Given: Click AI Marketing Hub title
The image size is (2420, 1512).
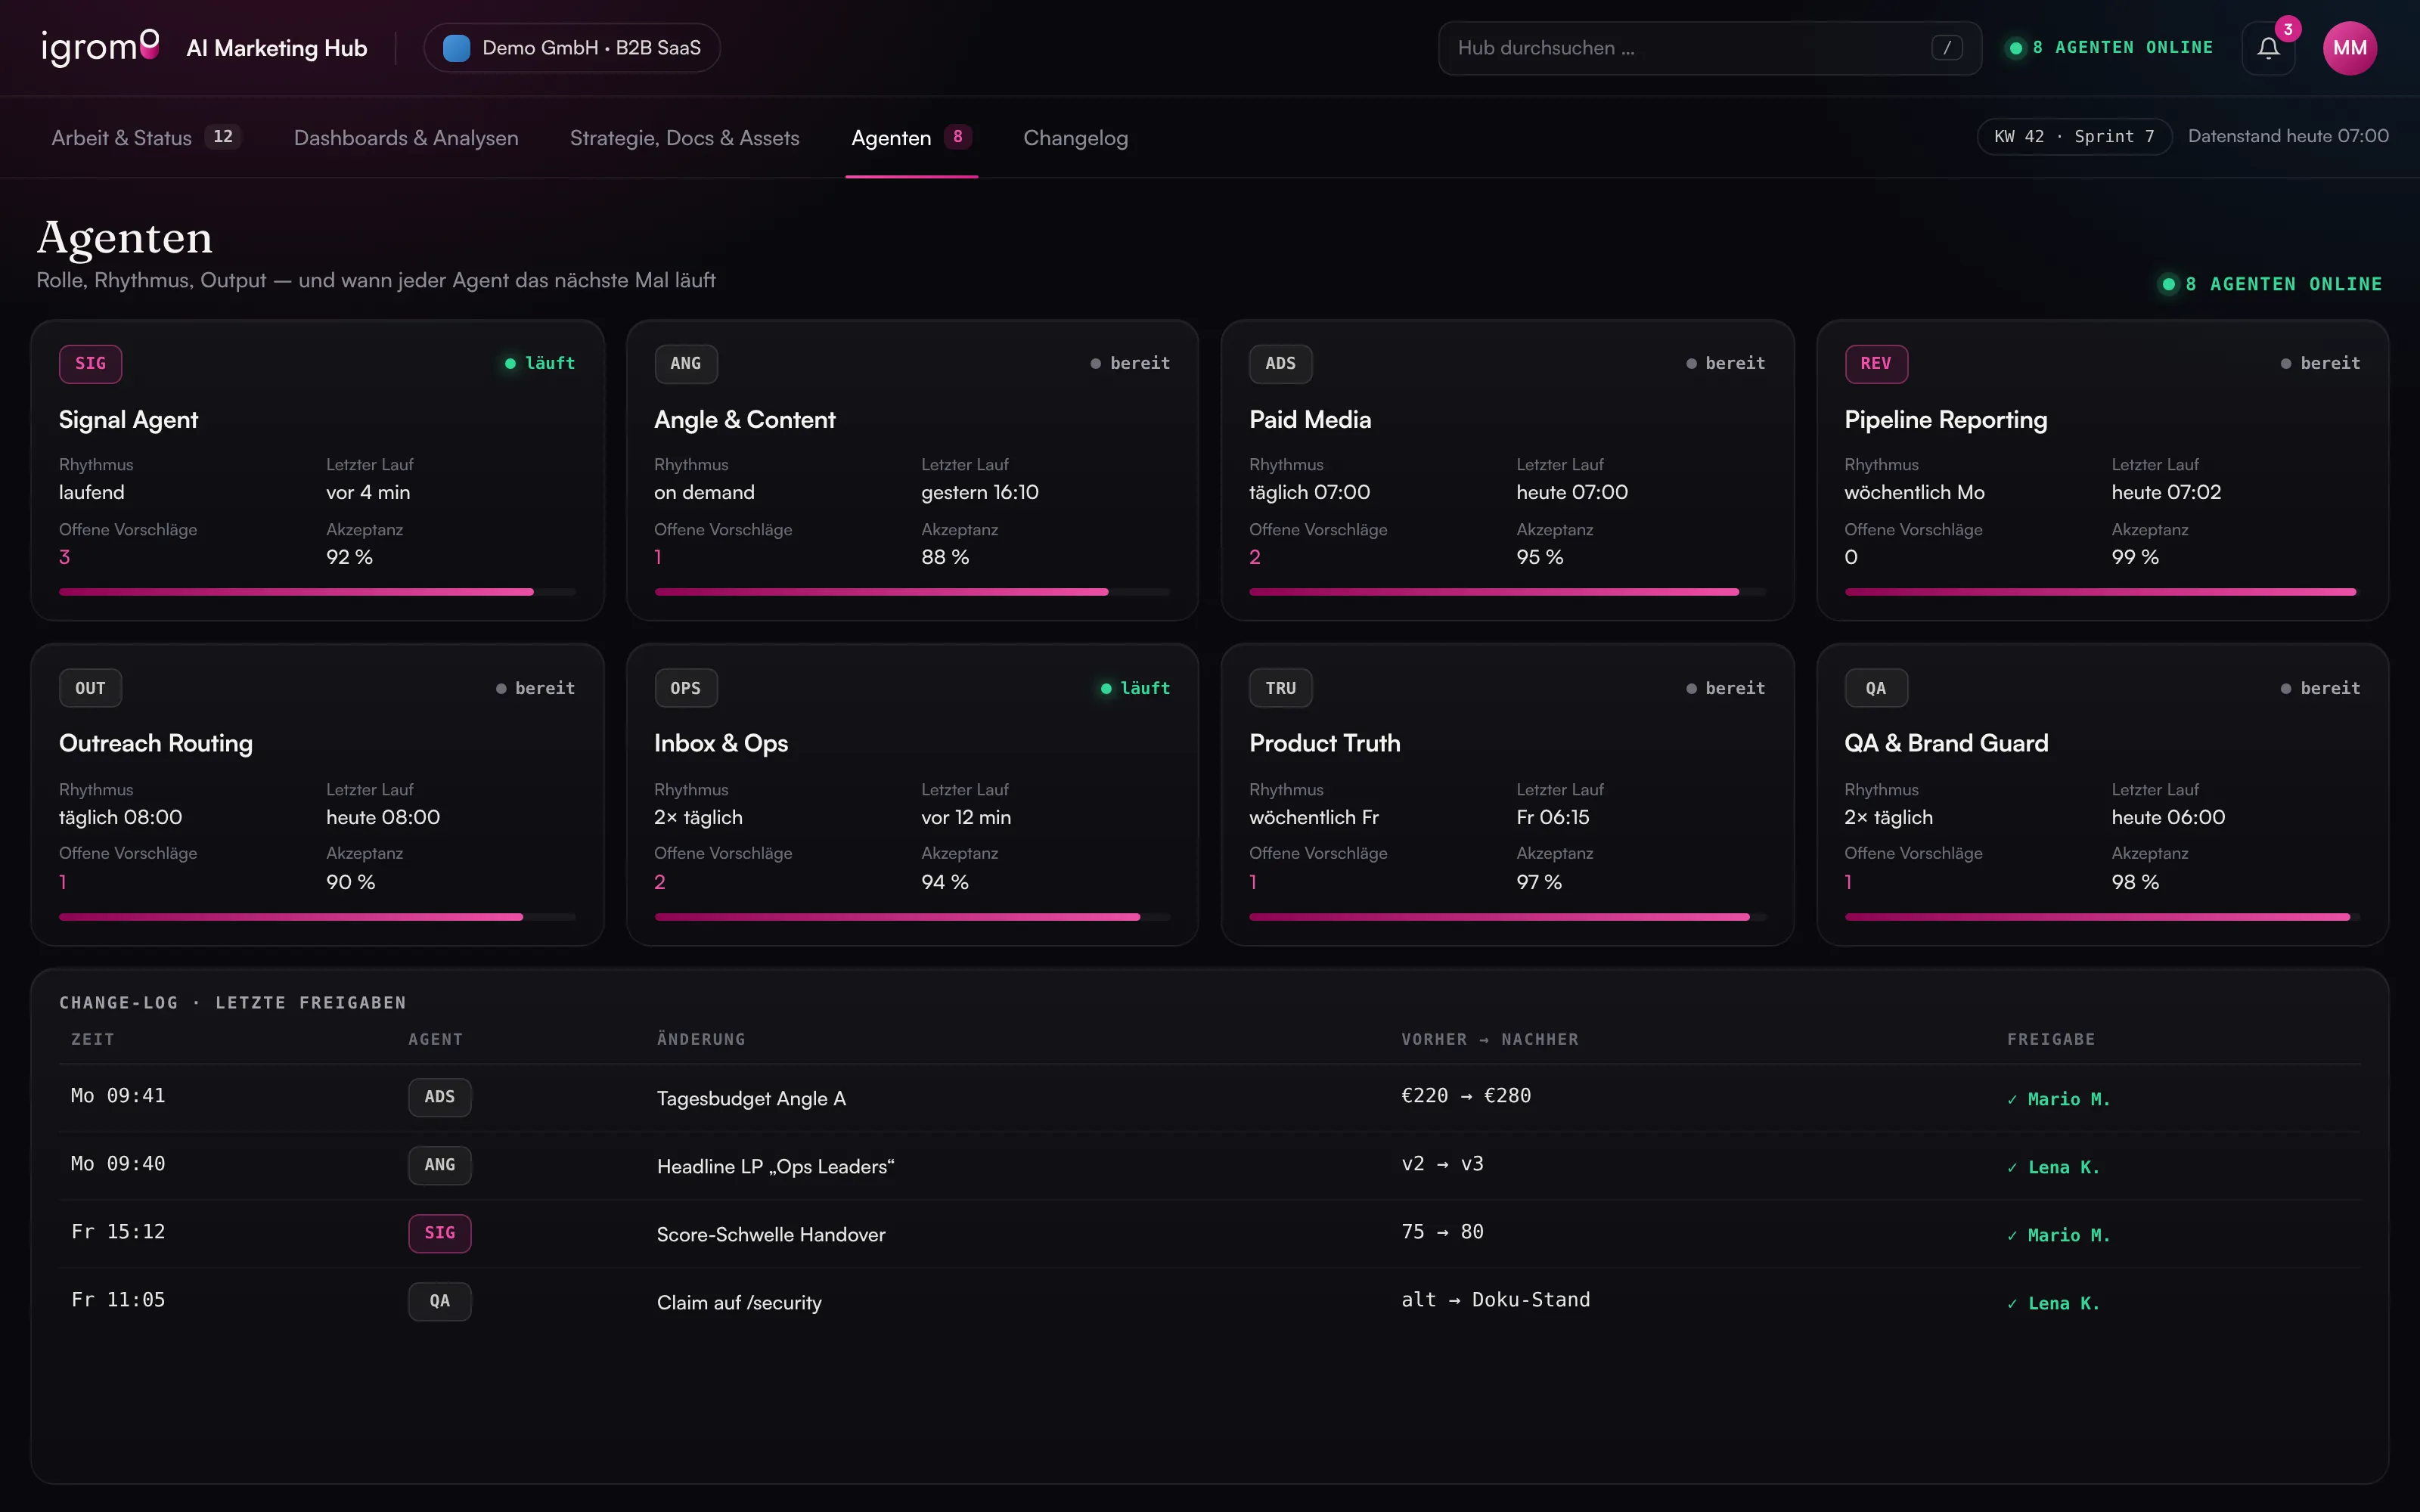Looking at the screenshot, I should 276,48.
